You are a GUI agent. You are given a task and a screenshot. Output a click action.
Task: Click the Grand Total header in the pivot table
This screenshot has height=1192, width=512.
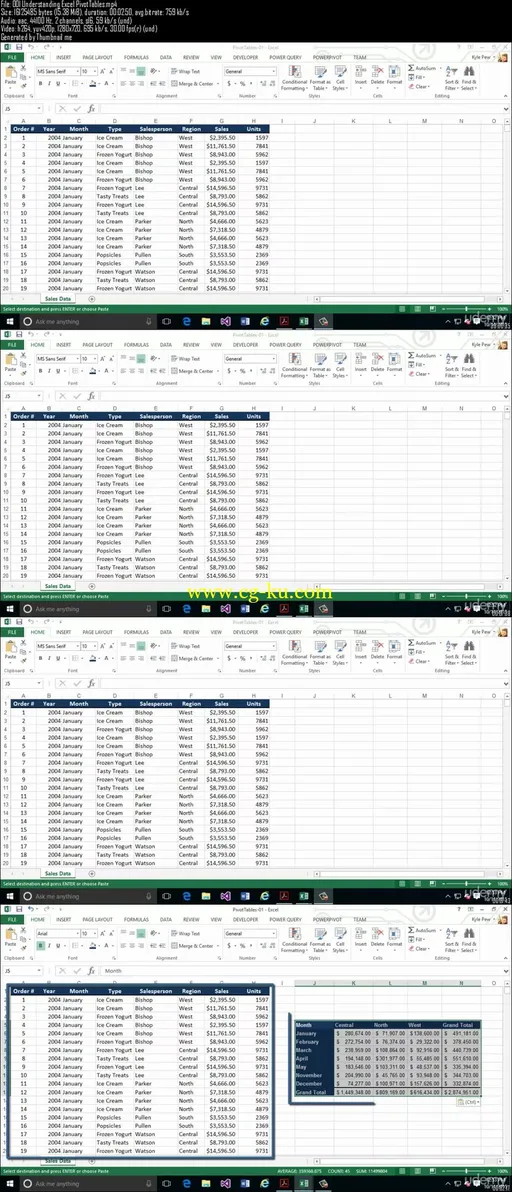pyautogui.click(x=459, y=1025)
